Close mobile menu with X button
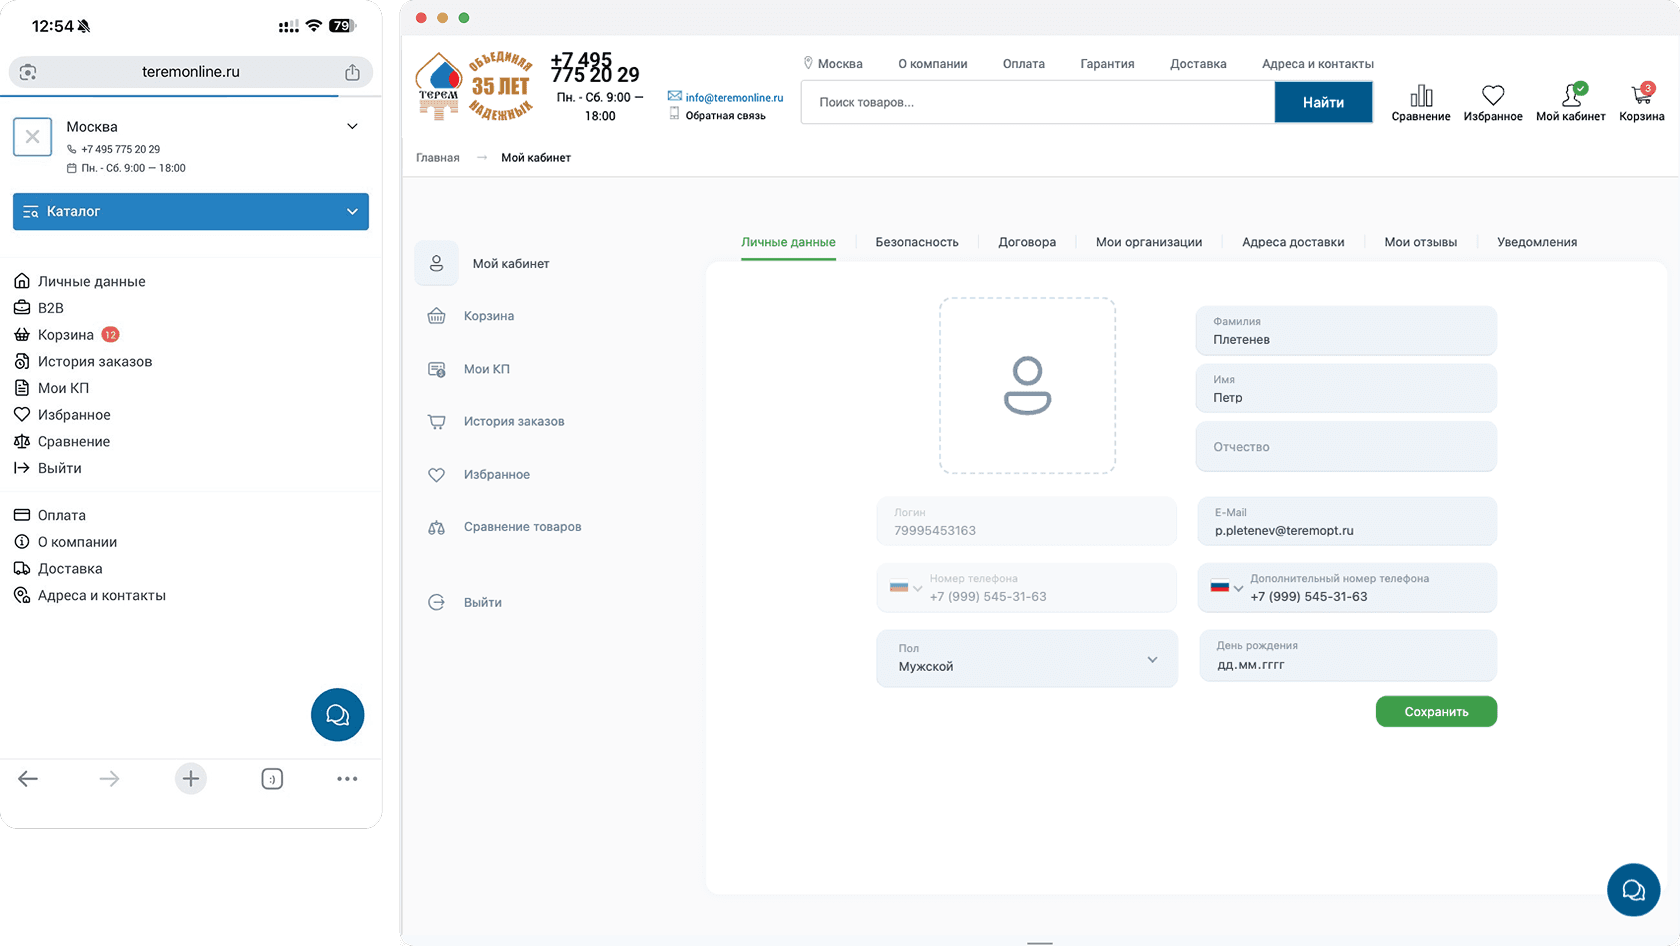This screenshot has width=1680, height=946. [x=32, y=137]
